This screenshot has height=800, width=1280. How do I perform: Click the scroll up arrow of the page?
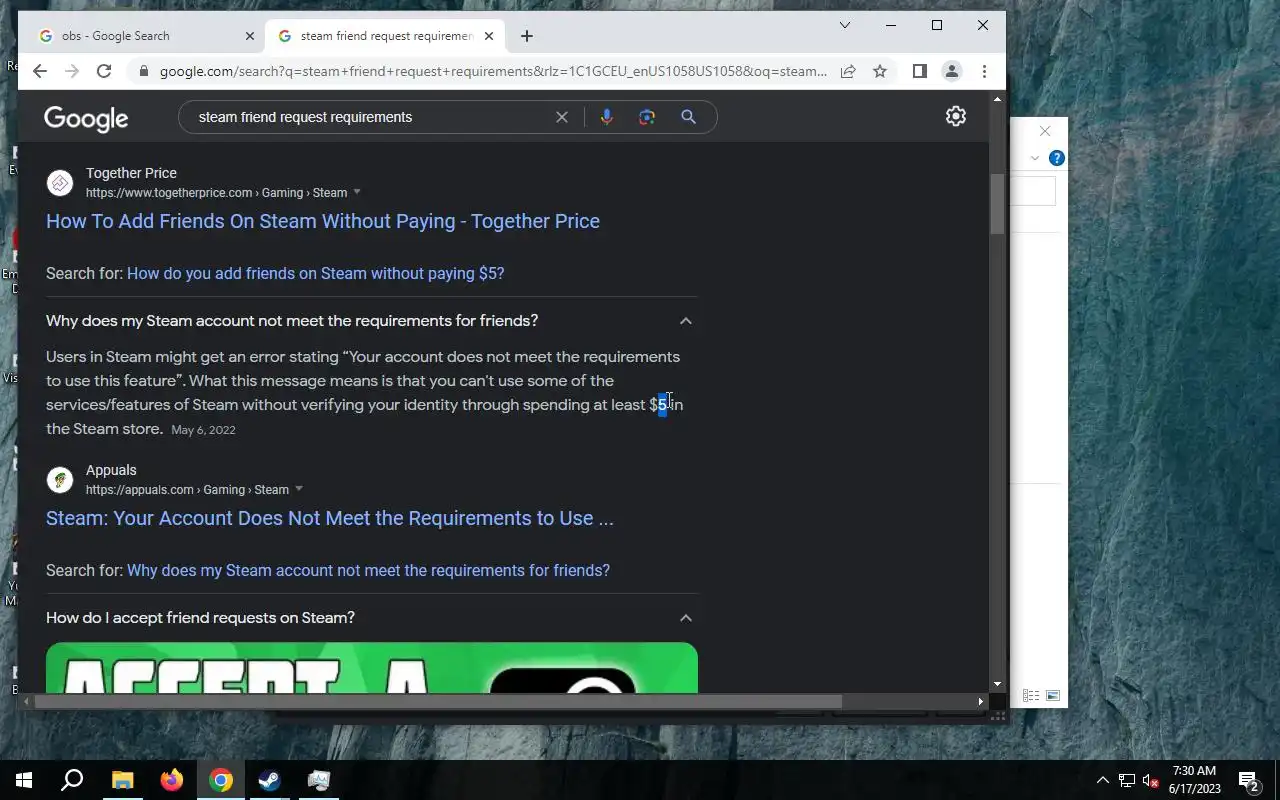(997, 99)
